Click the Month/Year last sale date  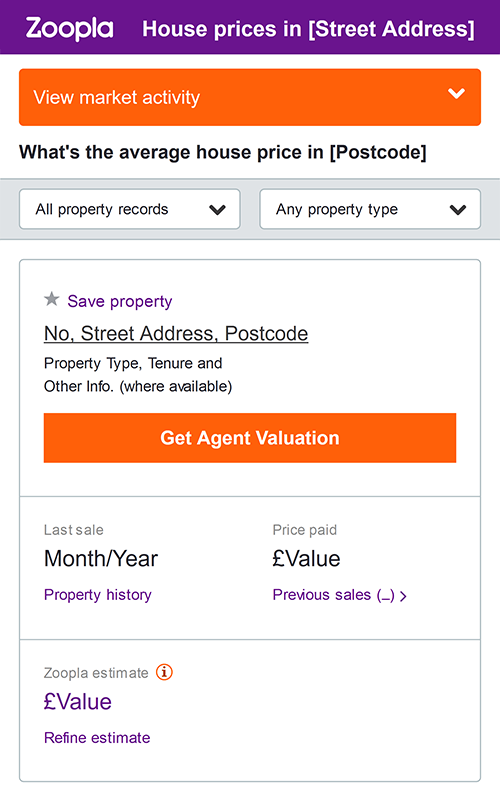(101, 559)
